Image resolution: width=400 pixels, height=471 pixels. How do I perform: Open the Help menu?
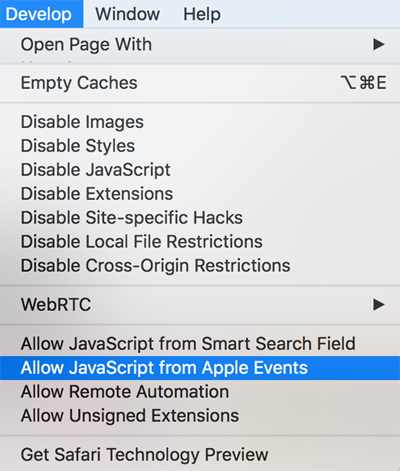pyautogui.click(x=202, y=14)
